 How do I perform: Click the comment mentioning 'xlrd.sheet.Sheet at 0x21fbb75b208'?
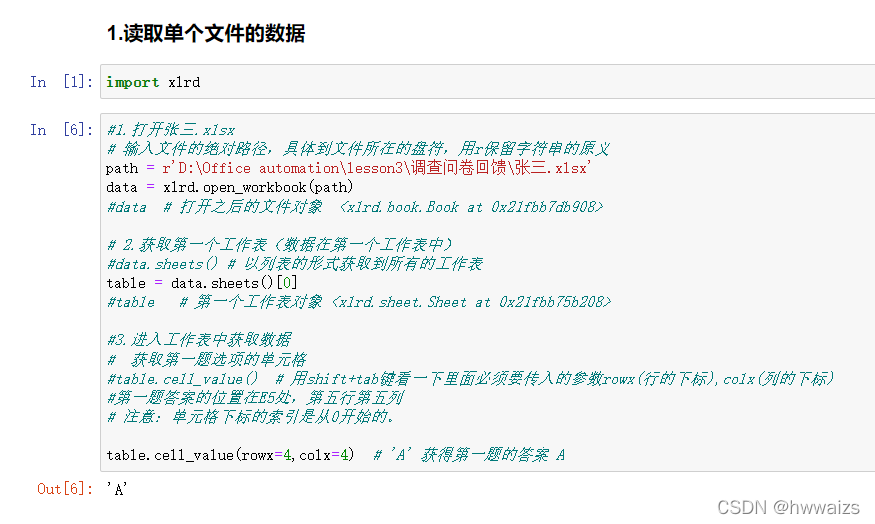click(x=359, y=302)
